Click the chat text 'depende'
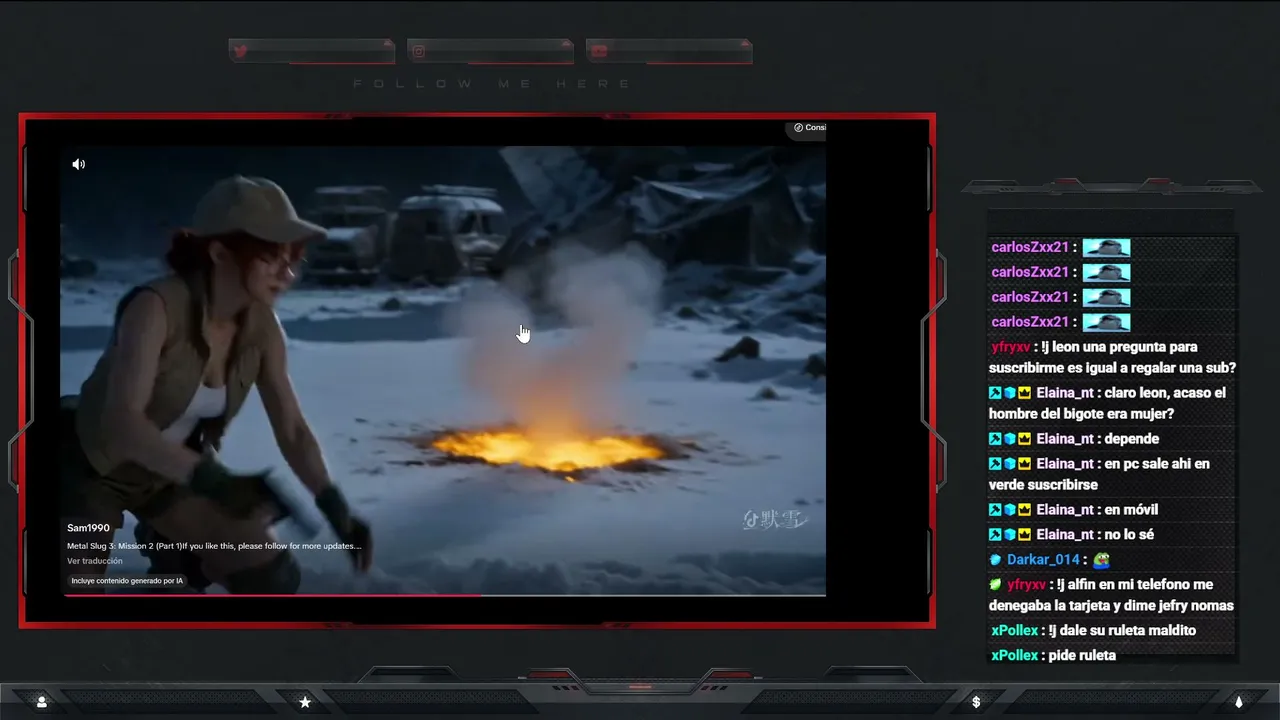 click(x=1131, y=439)
